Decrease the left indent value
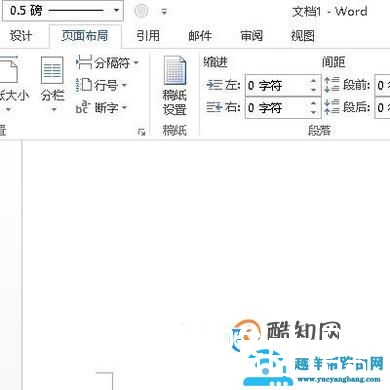This screenshot has height=390, width=390. (x=313, y=90)
